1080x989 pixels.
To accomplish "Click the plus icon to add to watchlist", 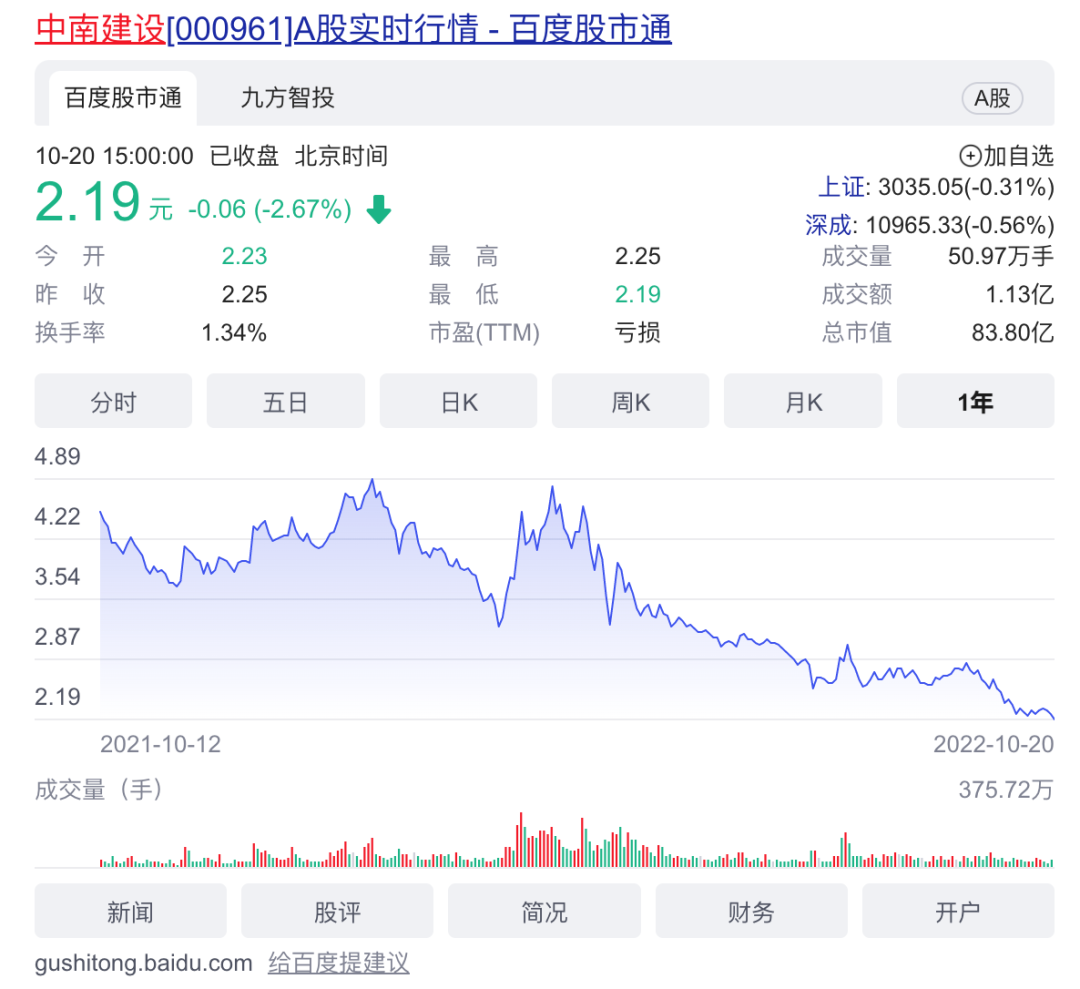I will pos(970,156).
